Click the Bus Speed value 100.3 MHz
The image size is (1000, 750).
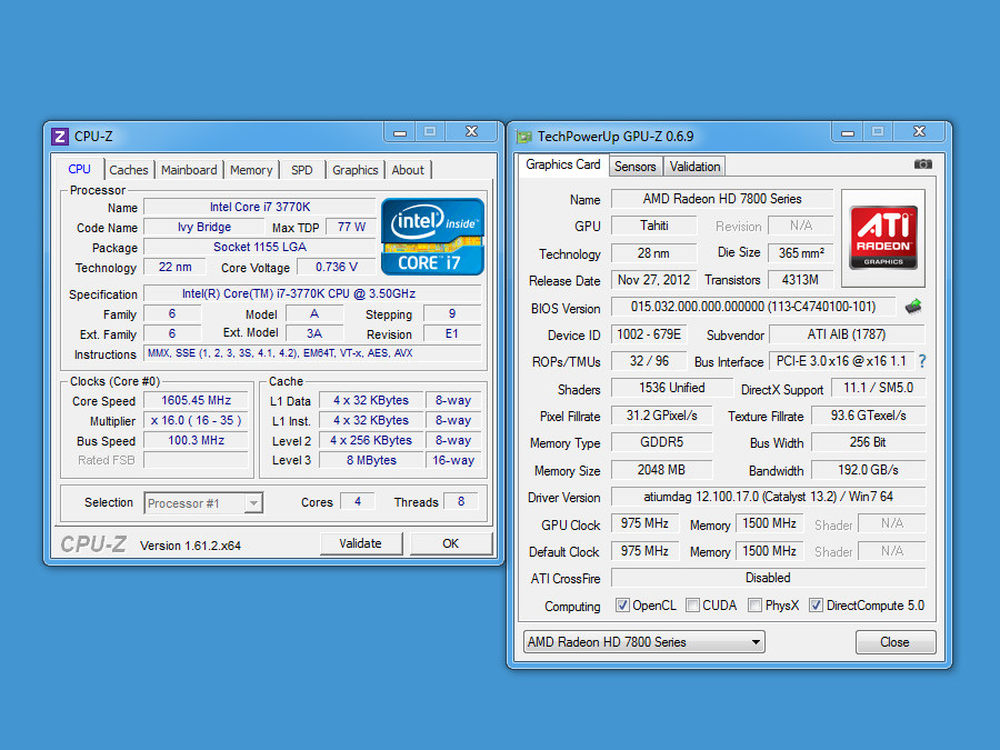click(196, 440)
